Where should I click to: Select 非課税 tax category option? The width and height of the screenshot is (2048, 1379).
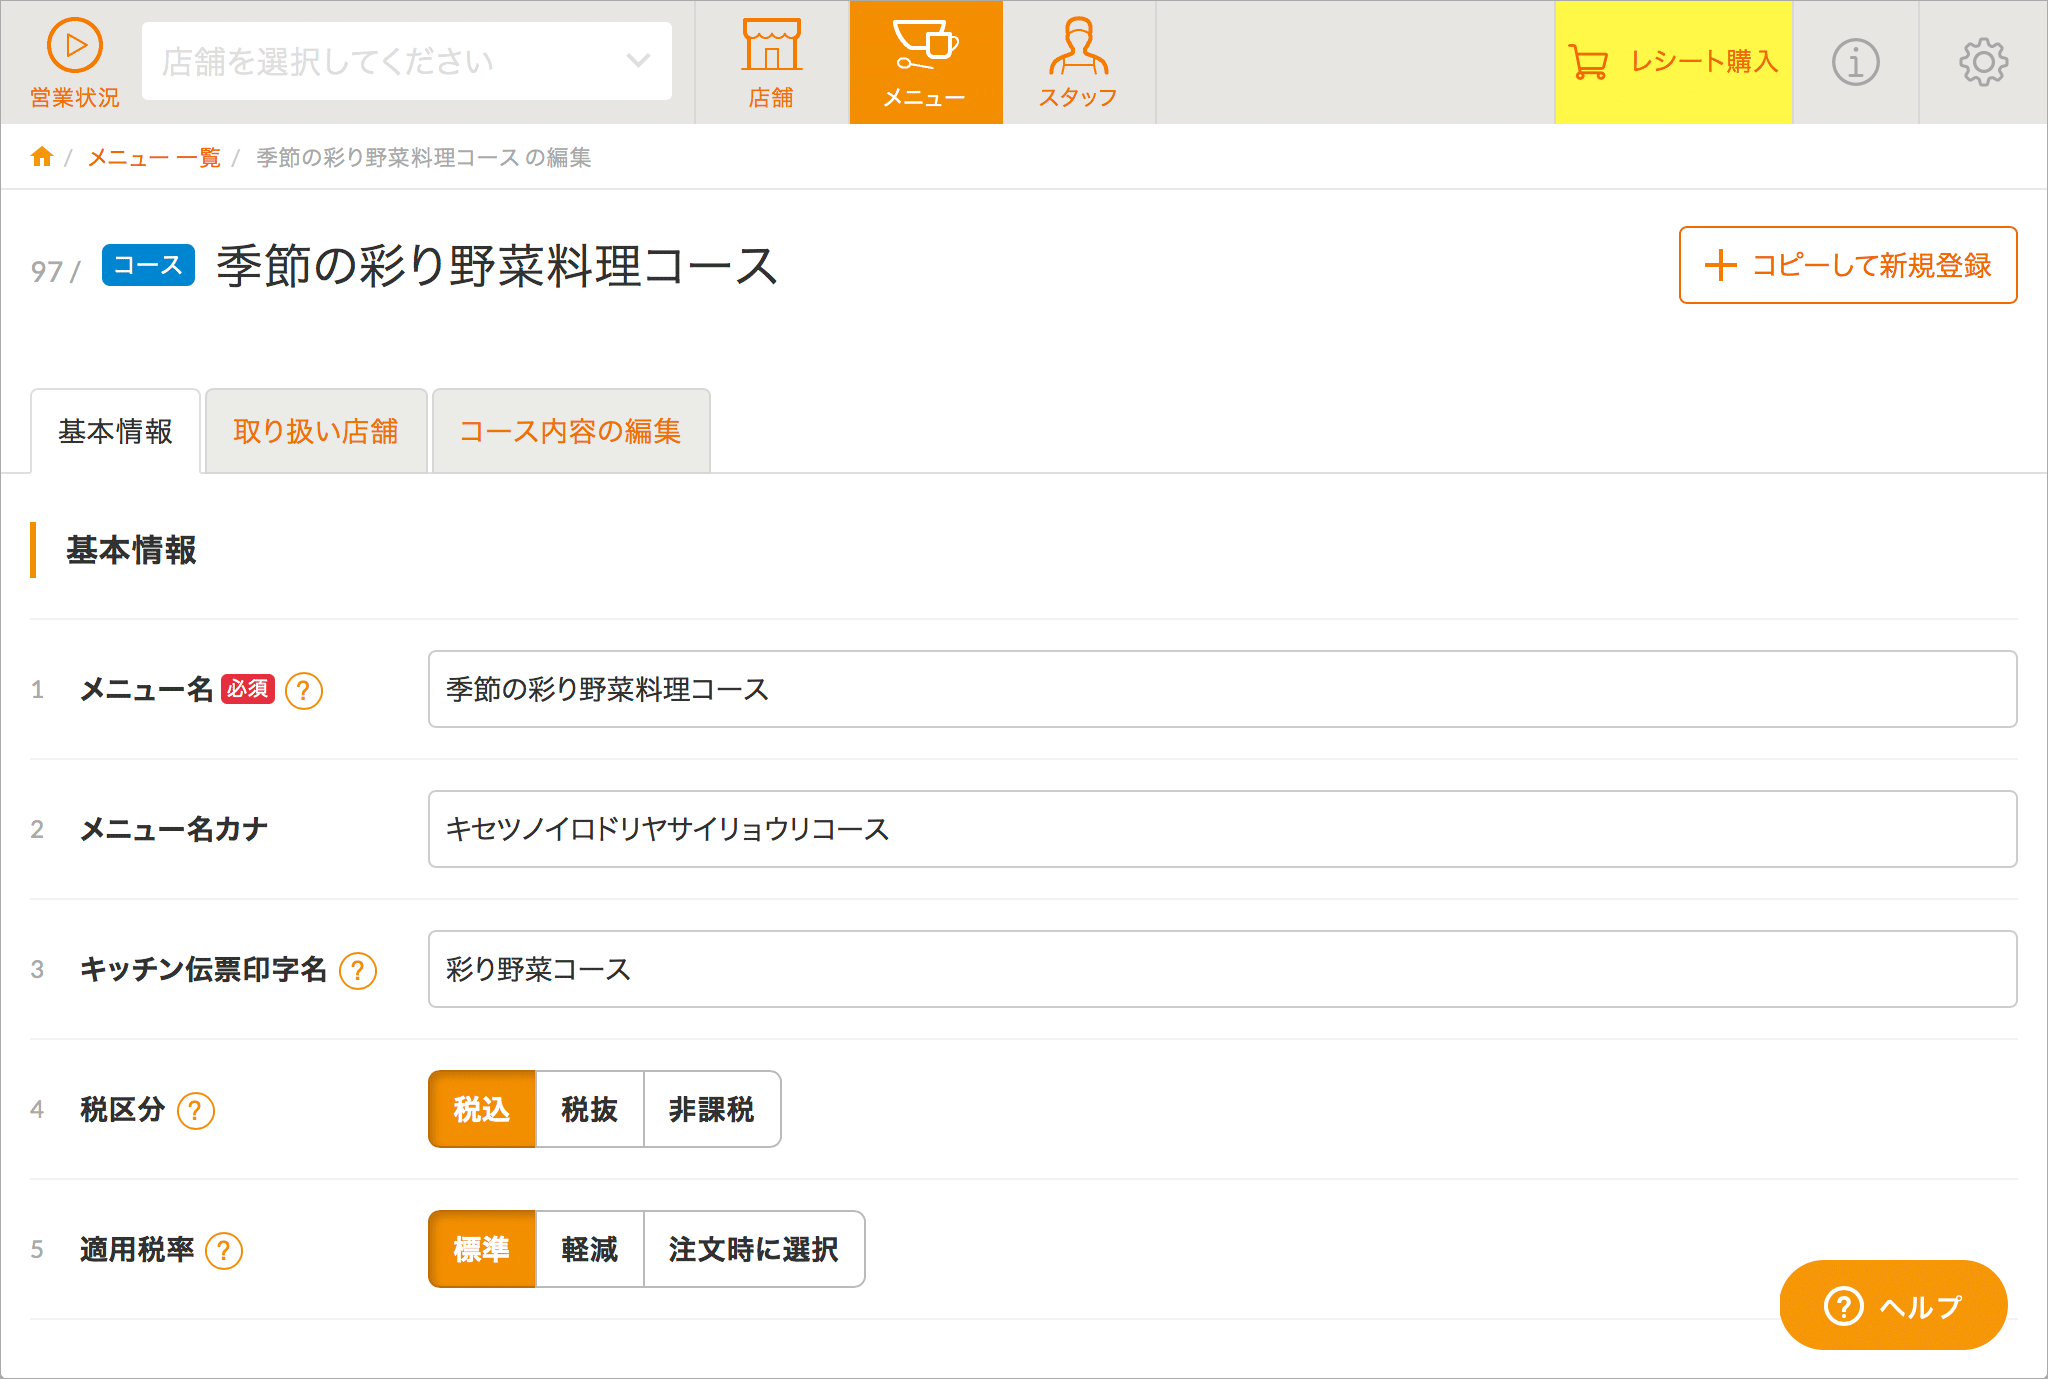point(712,1110)
